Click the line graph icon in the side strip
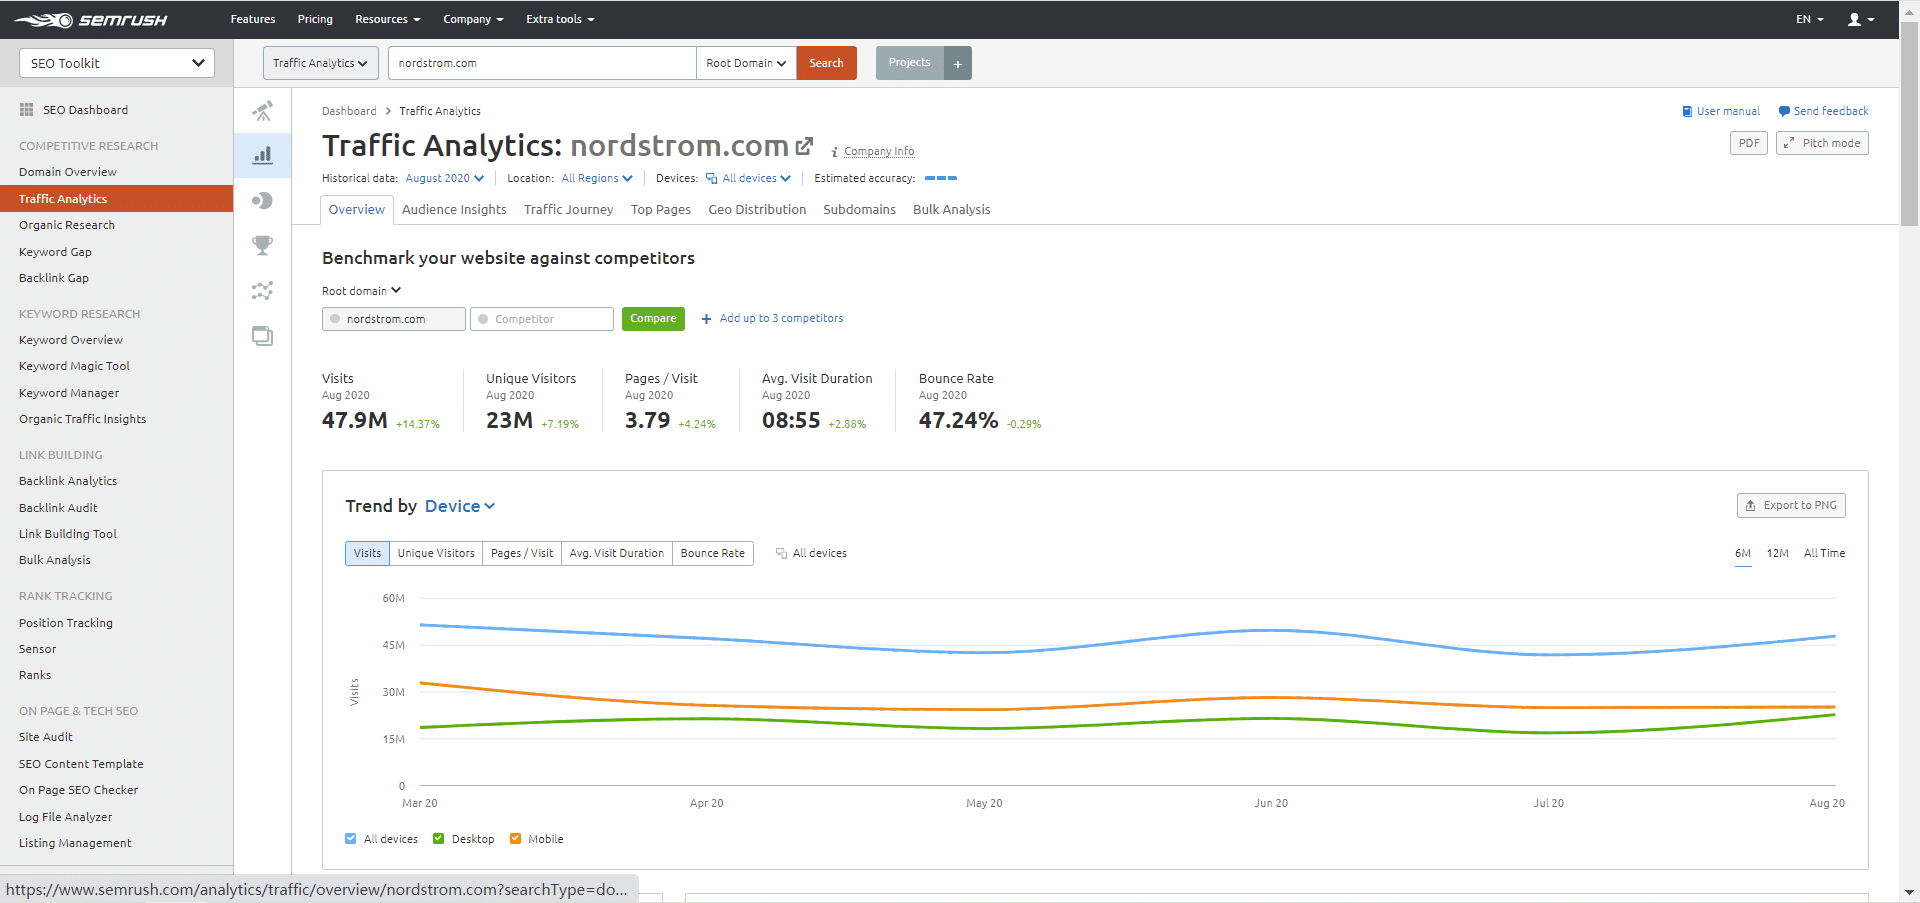 [x=262, y=291]
